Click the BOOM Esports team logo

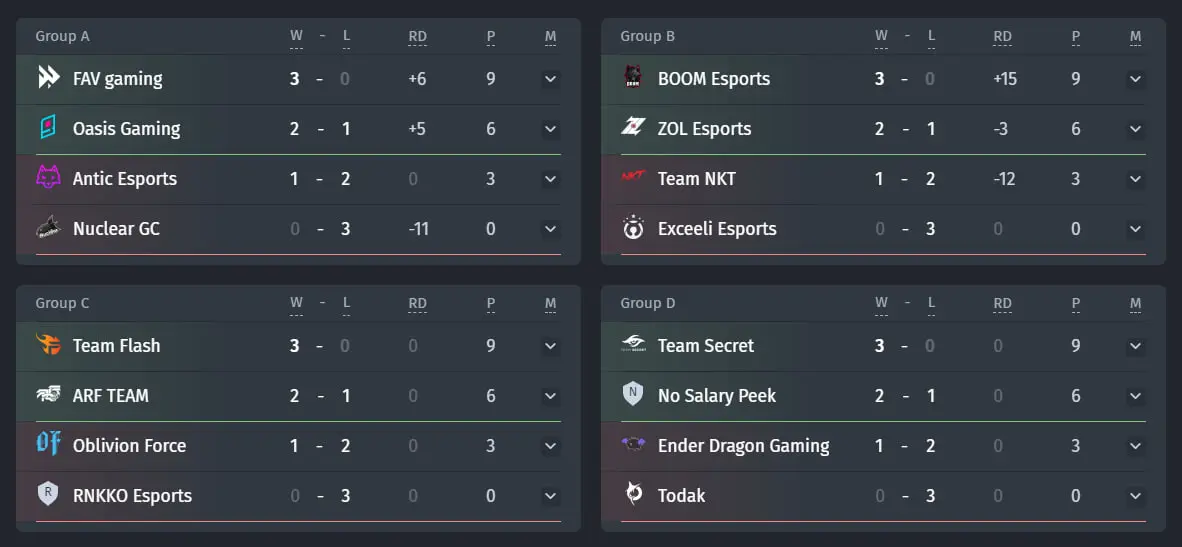click(x=633, y=78)
